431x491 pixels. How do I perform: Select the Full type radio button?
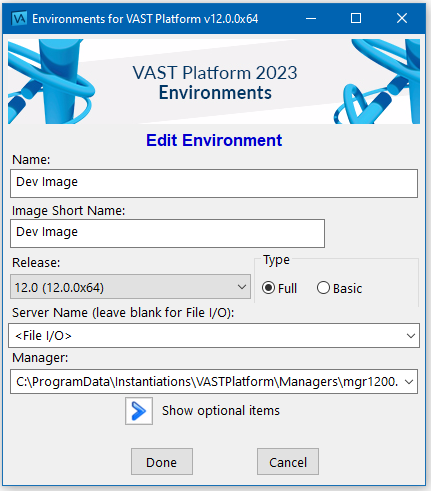point(269,288)
